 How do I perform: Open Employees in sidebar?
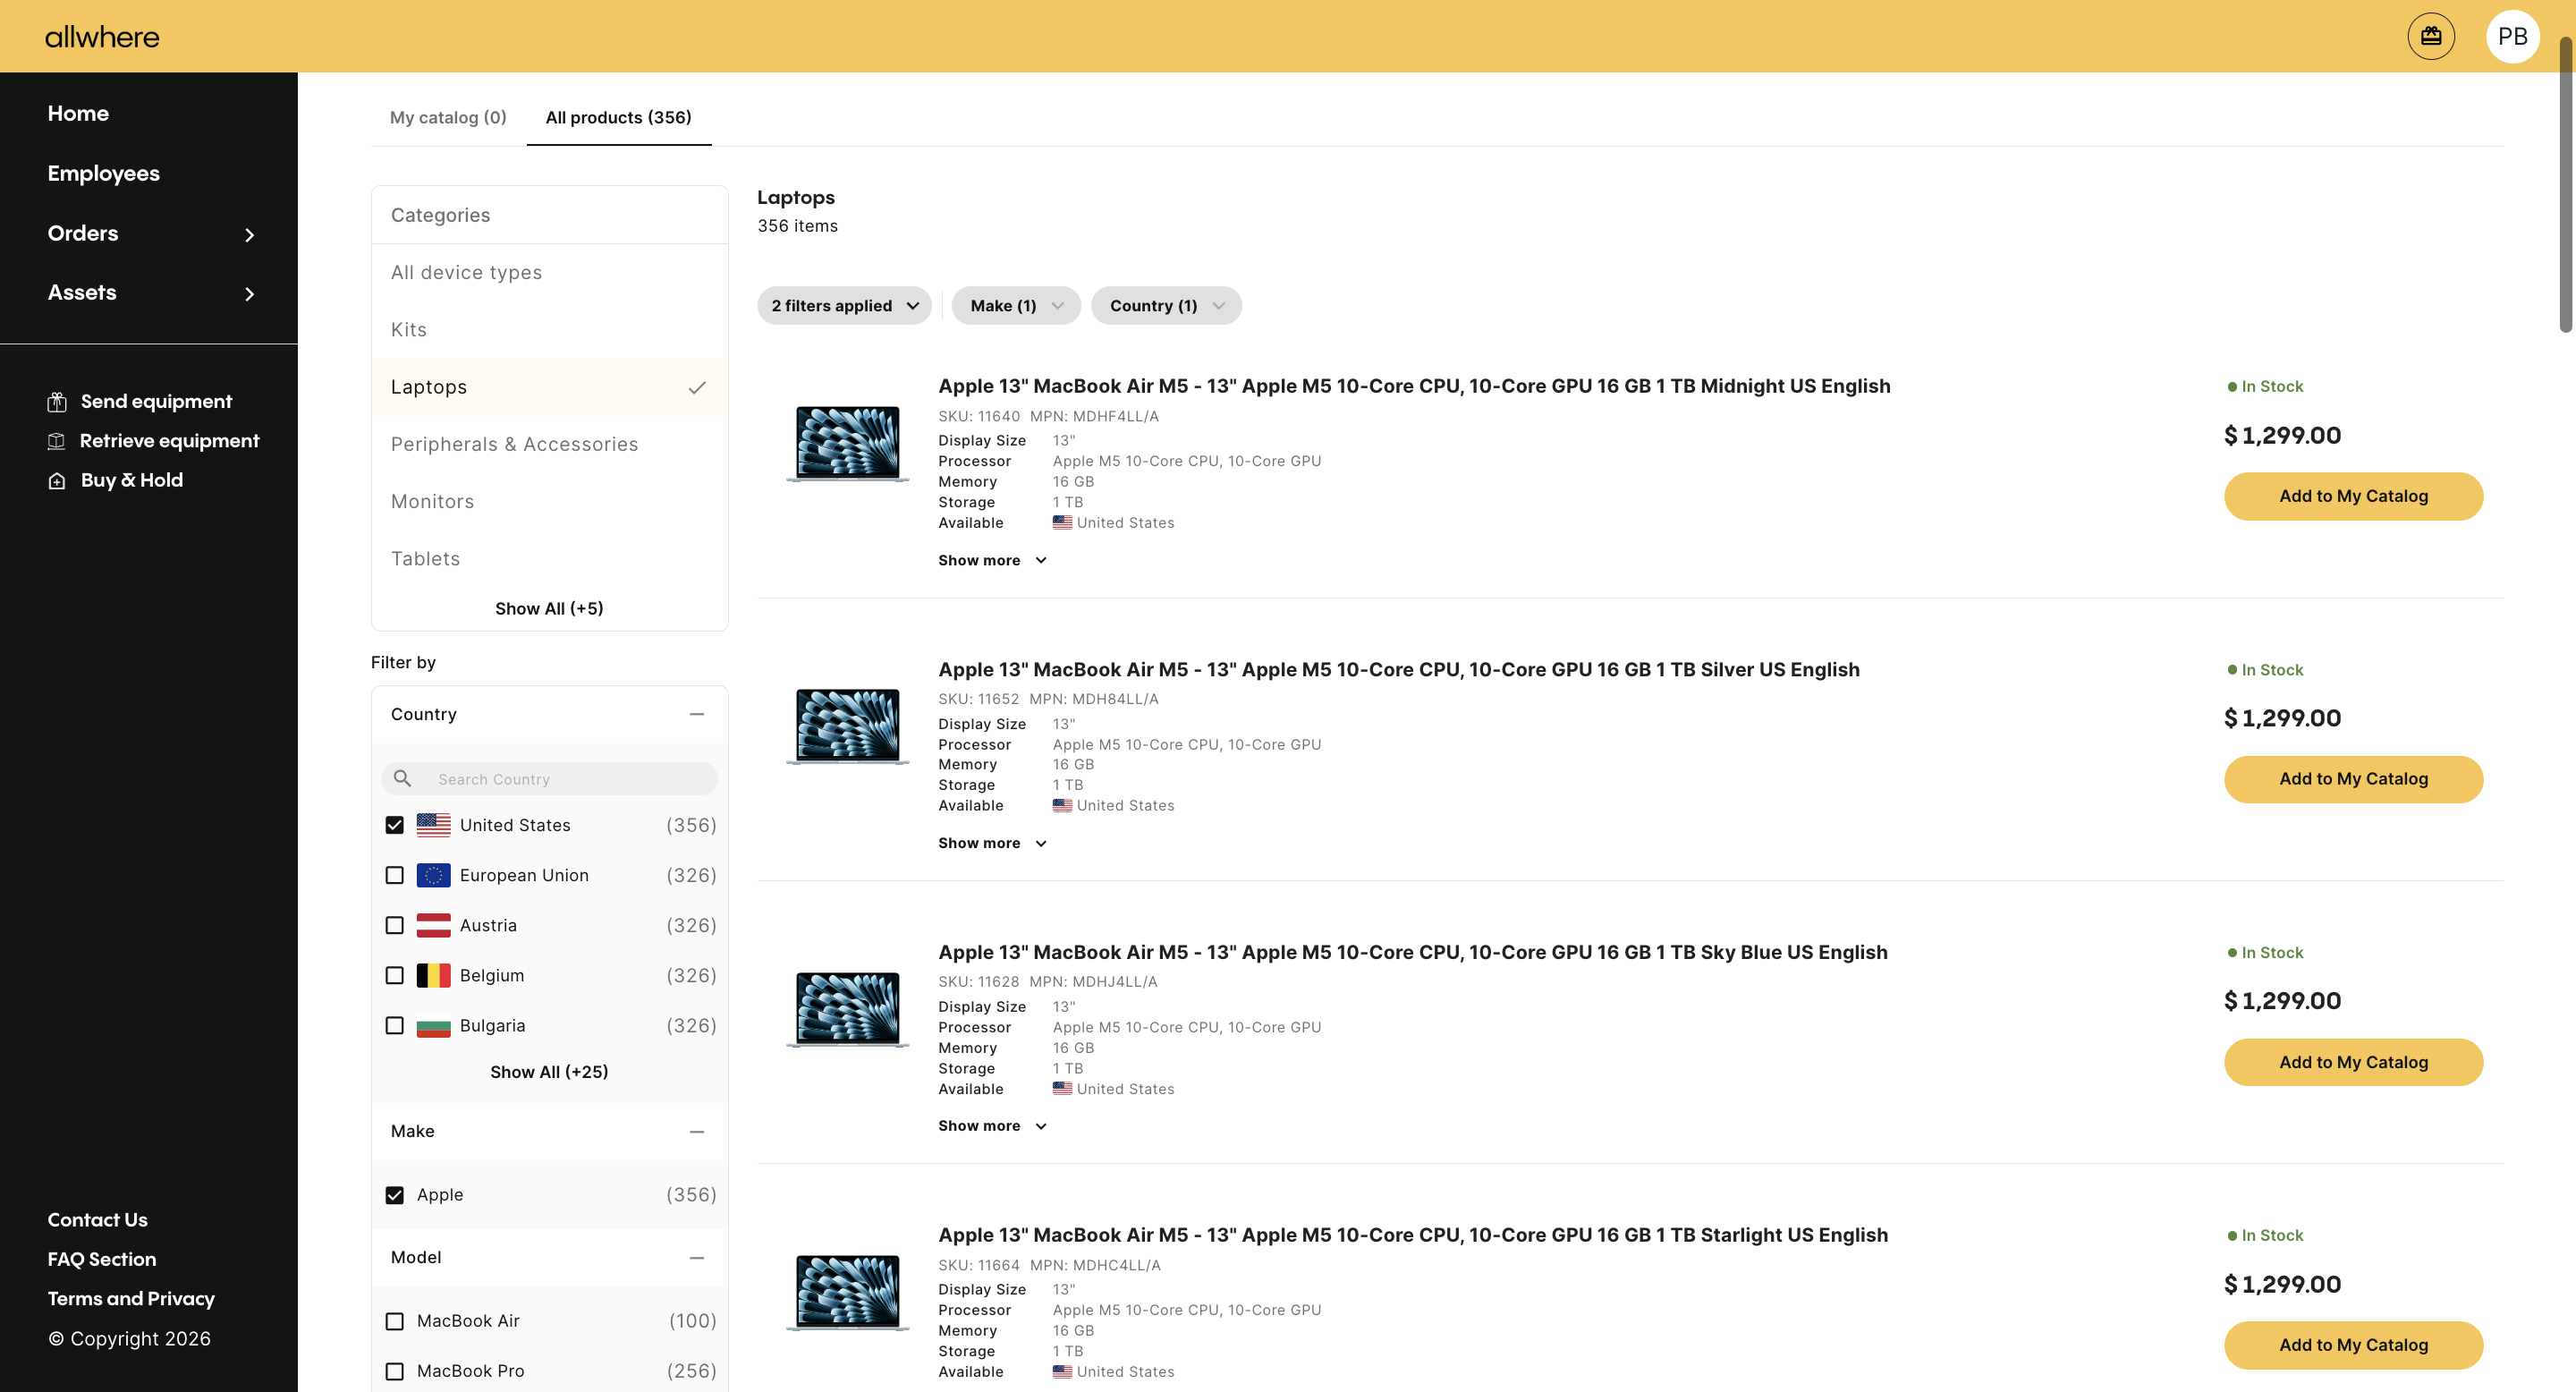tap(103, 173)
